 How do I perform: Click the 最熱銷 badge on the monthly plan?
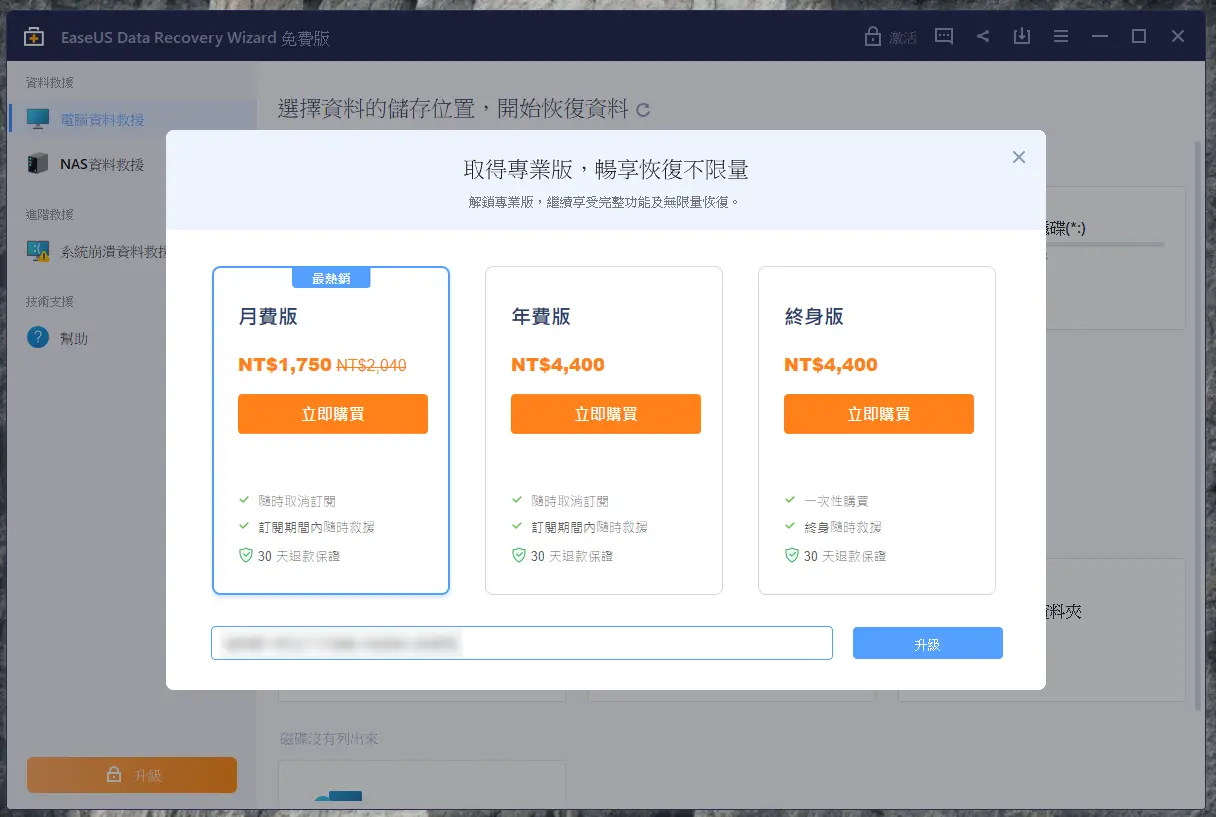(331, 278)
